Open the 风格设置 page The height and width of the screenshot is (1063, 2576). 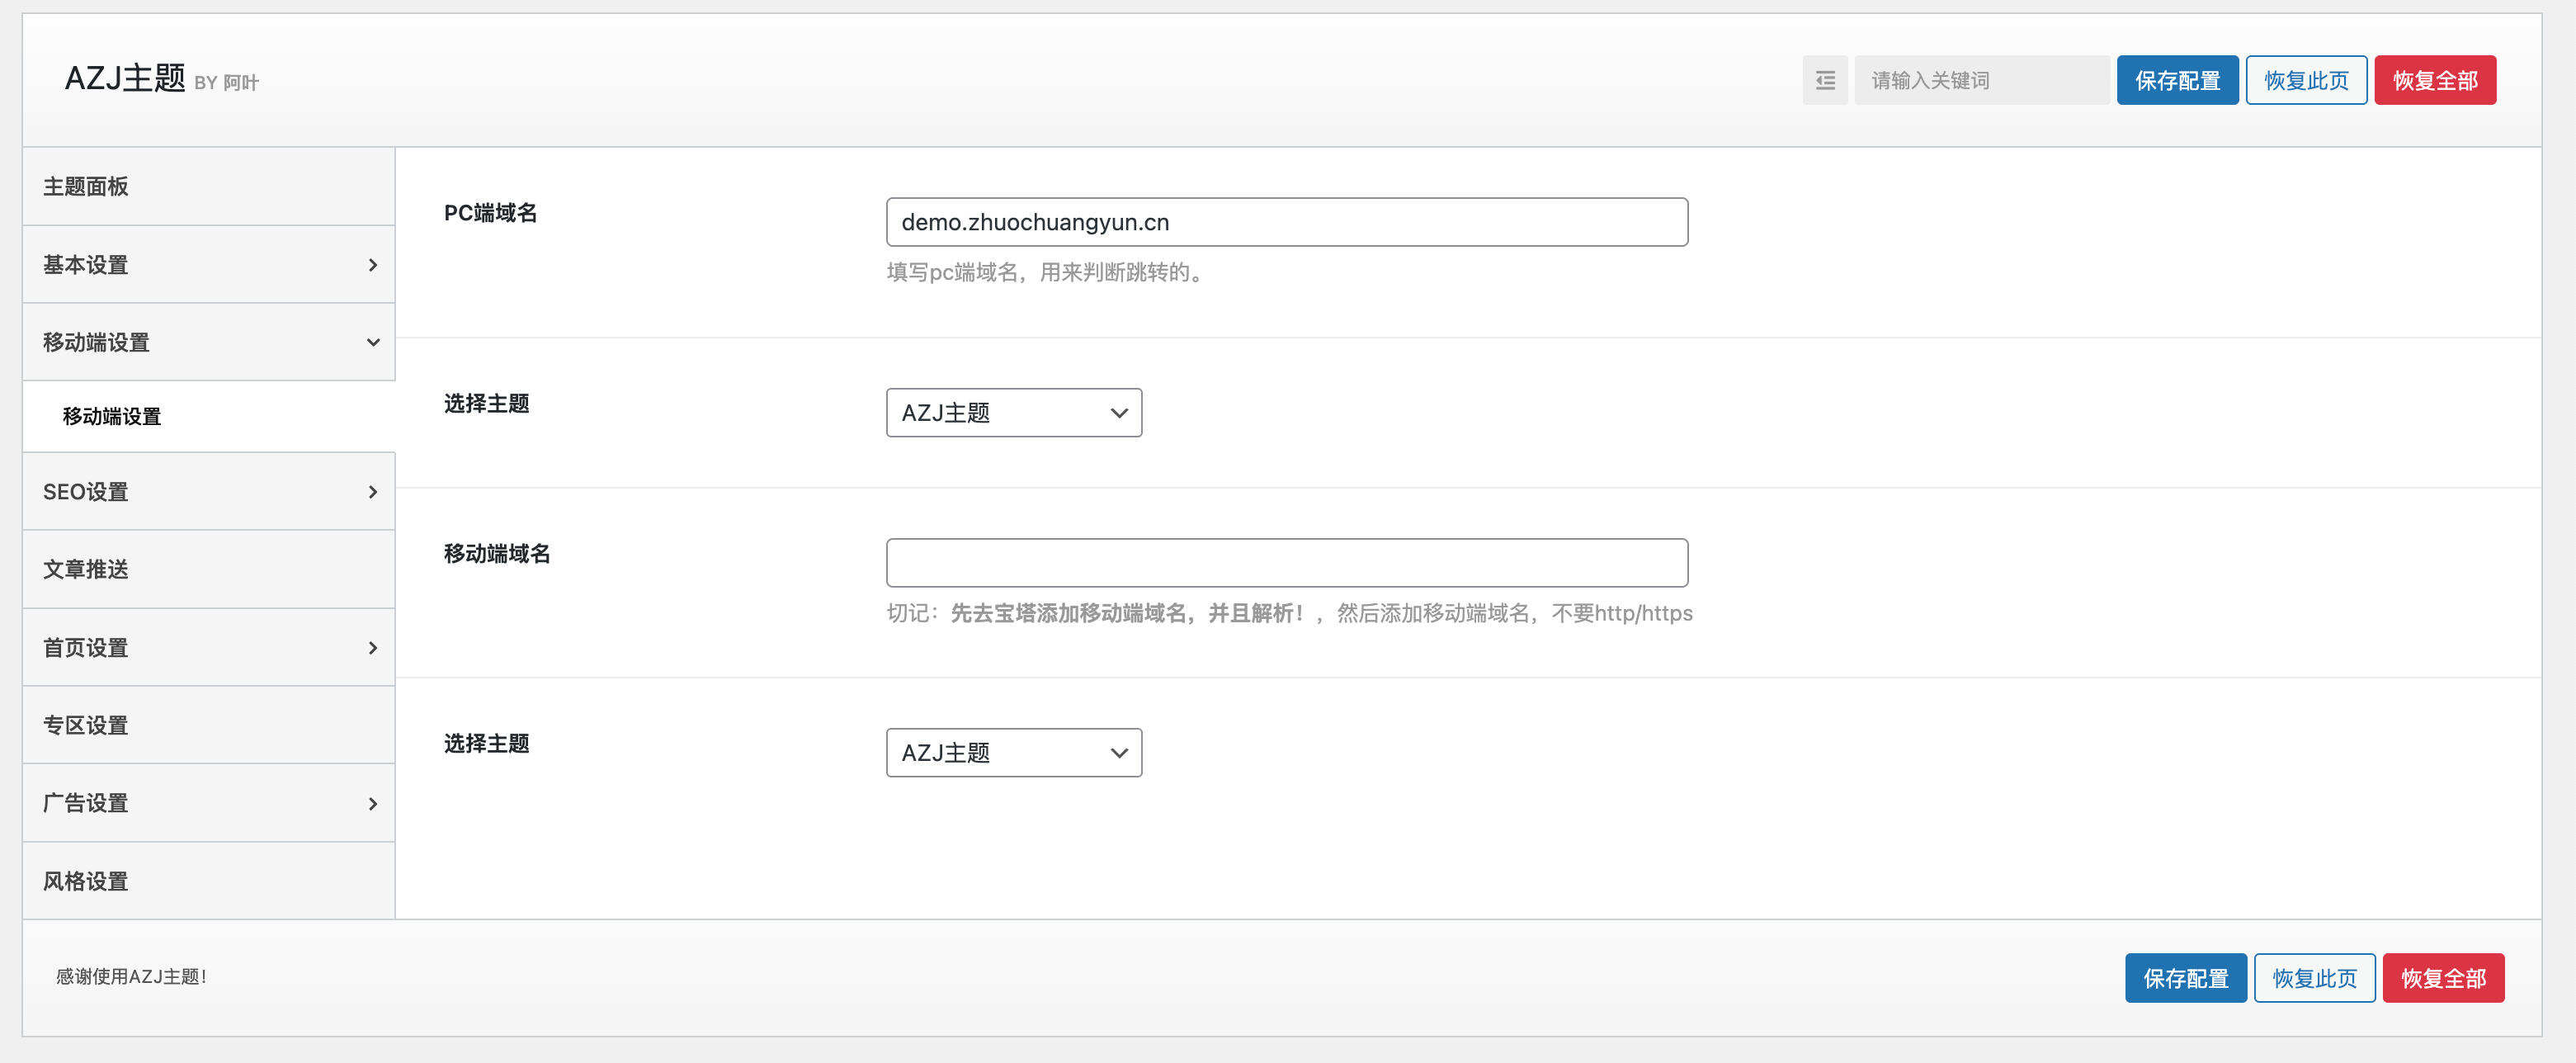point(207,880)
